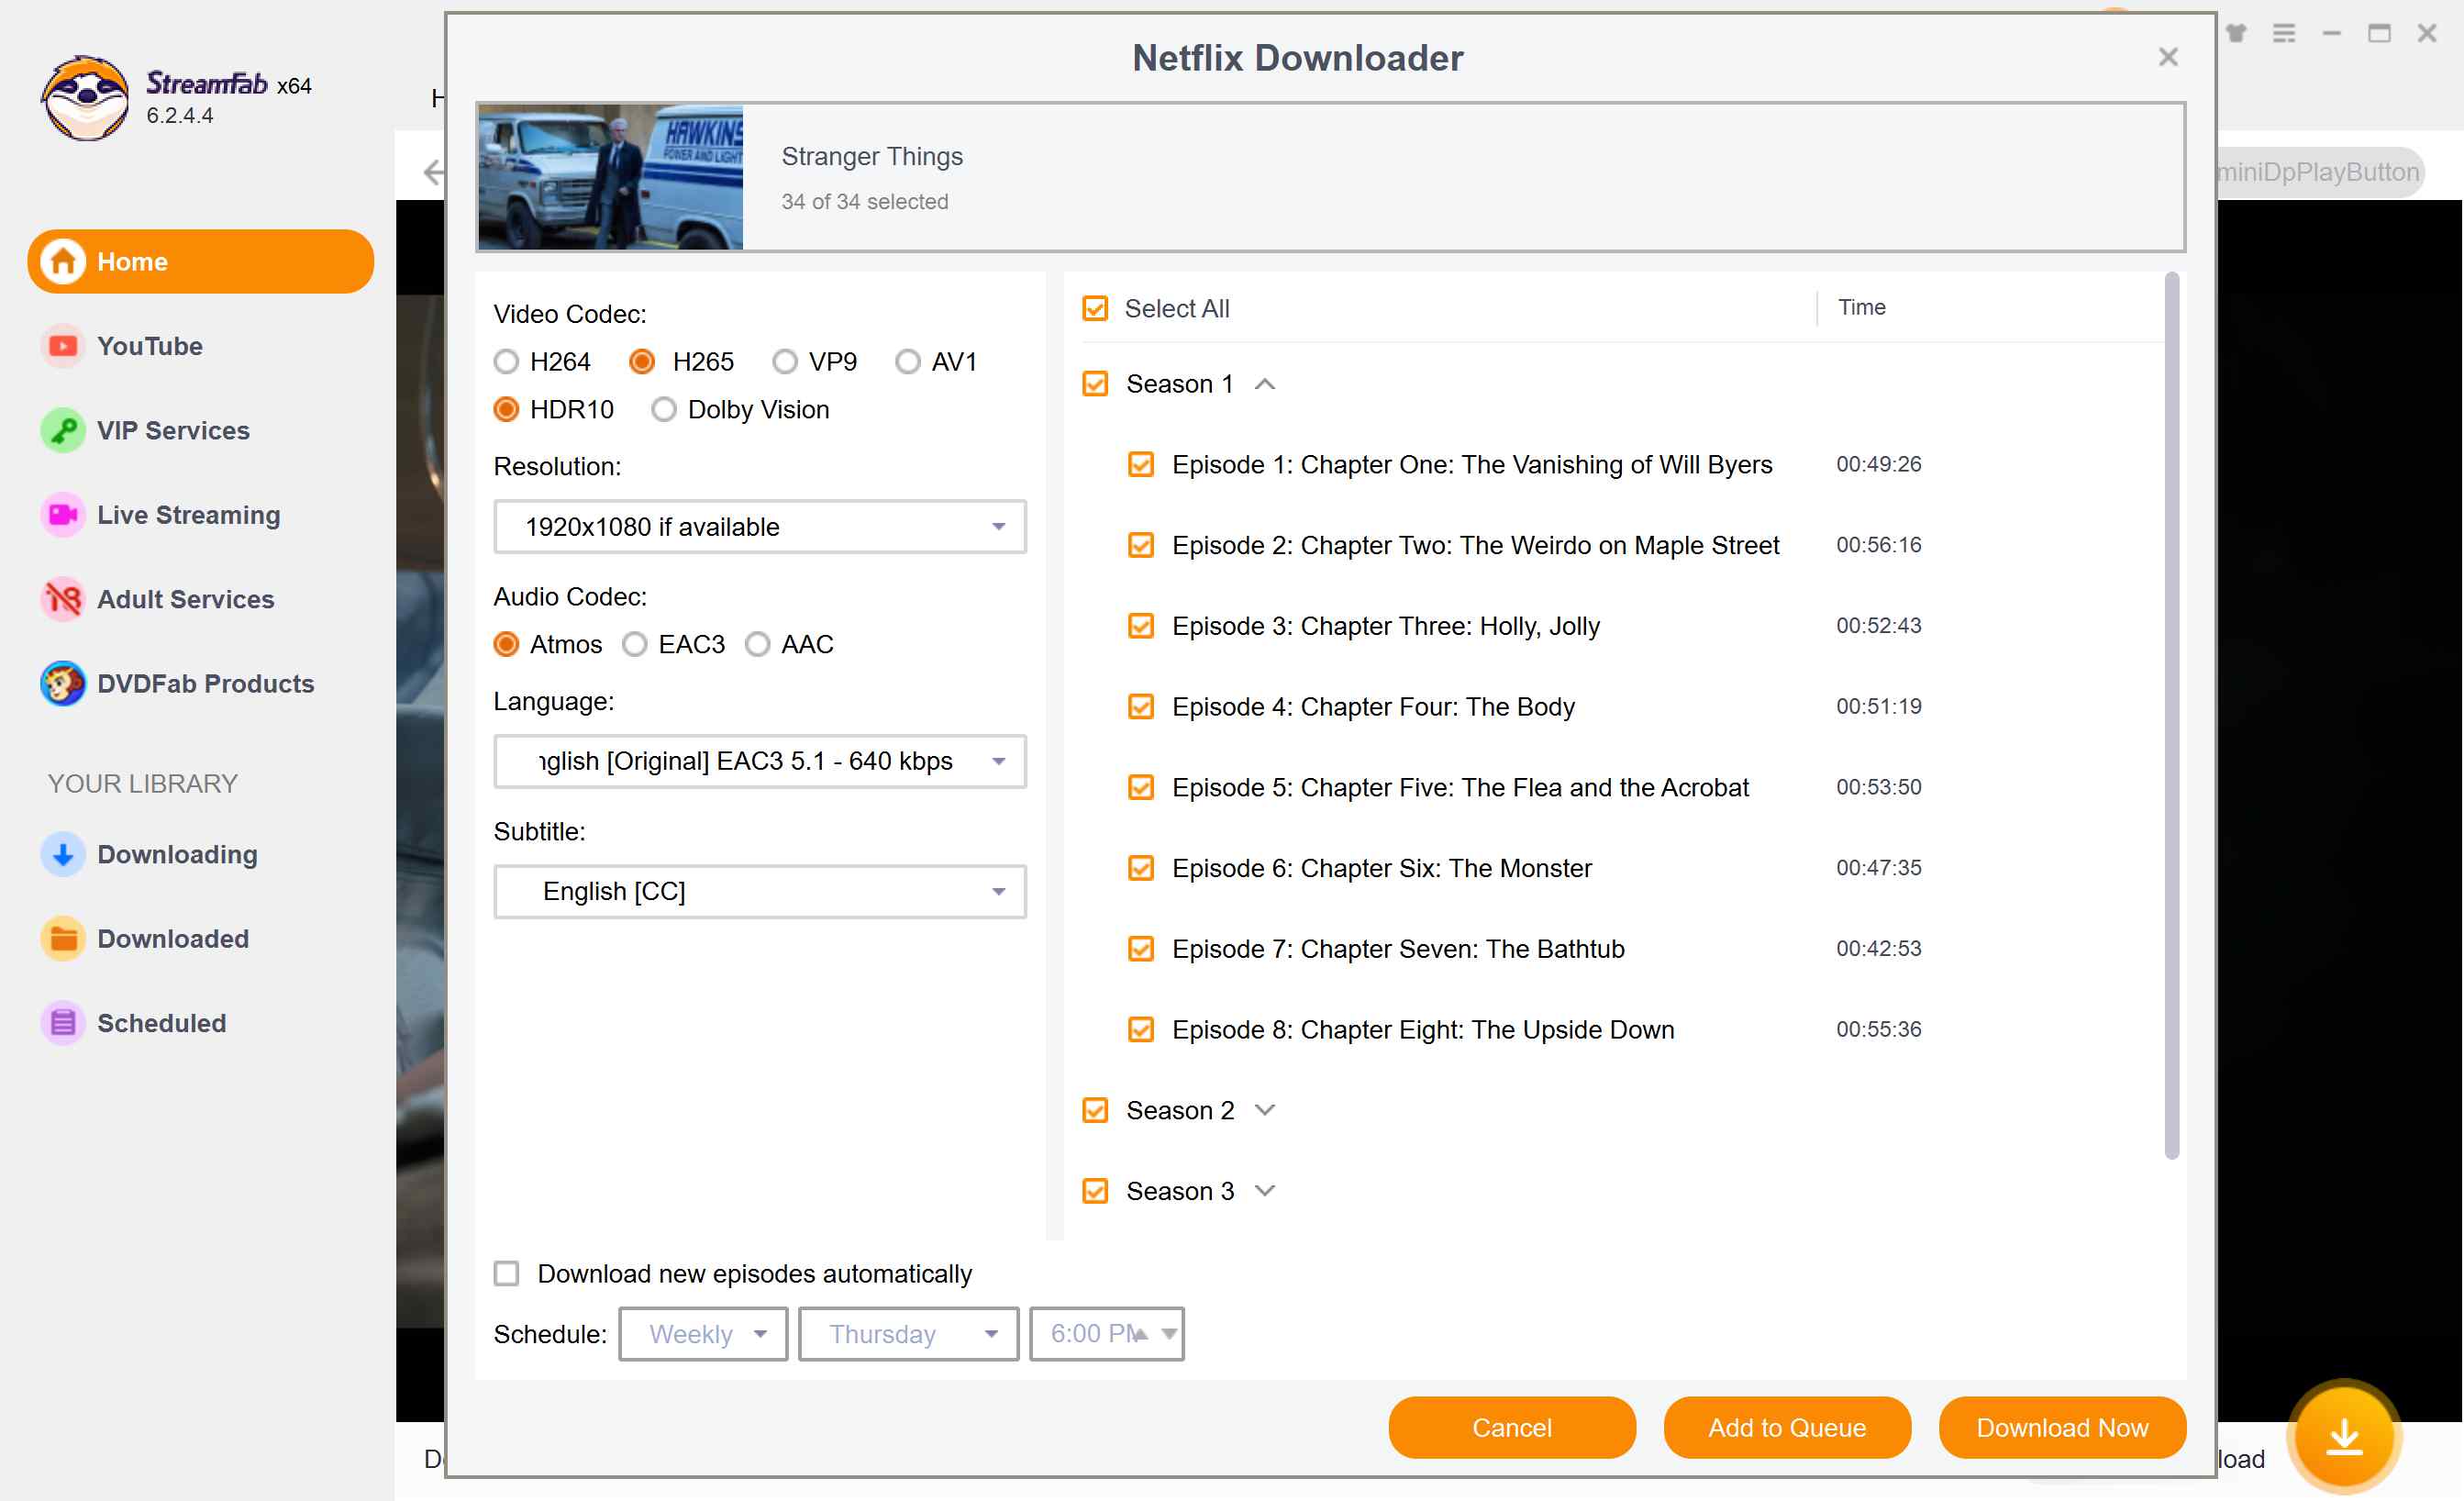Expand the Season 3 list
Image resolution: width=2464 pixels, height=1501 pixels.
(1265, 1191)
